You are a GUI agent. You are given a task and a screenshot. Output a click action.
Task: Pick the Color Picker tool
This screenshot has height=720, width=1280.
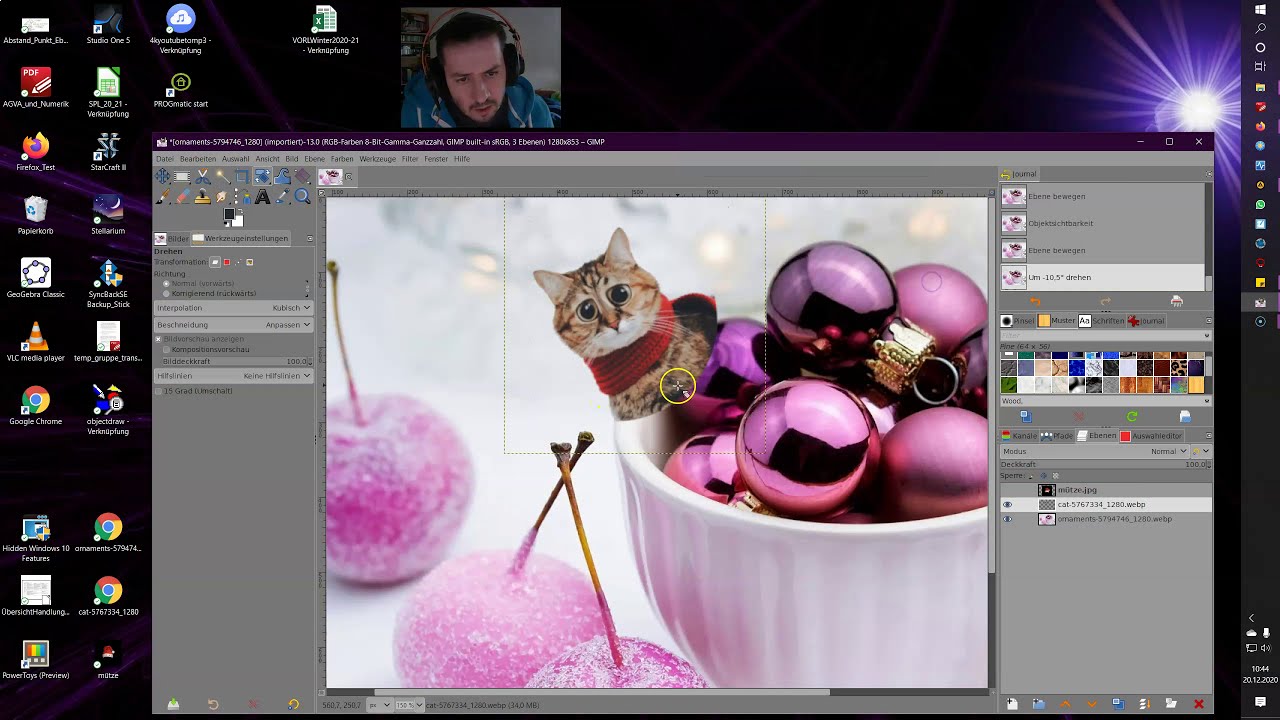pyautogui.click(x=282, y=197)
